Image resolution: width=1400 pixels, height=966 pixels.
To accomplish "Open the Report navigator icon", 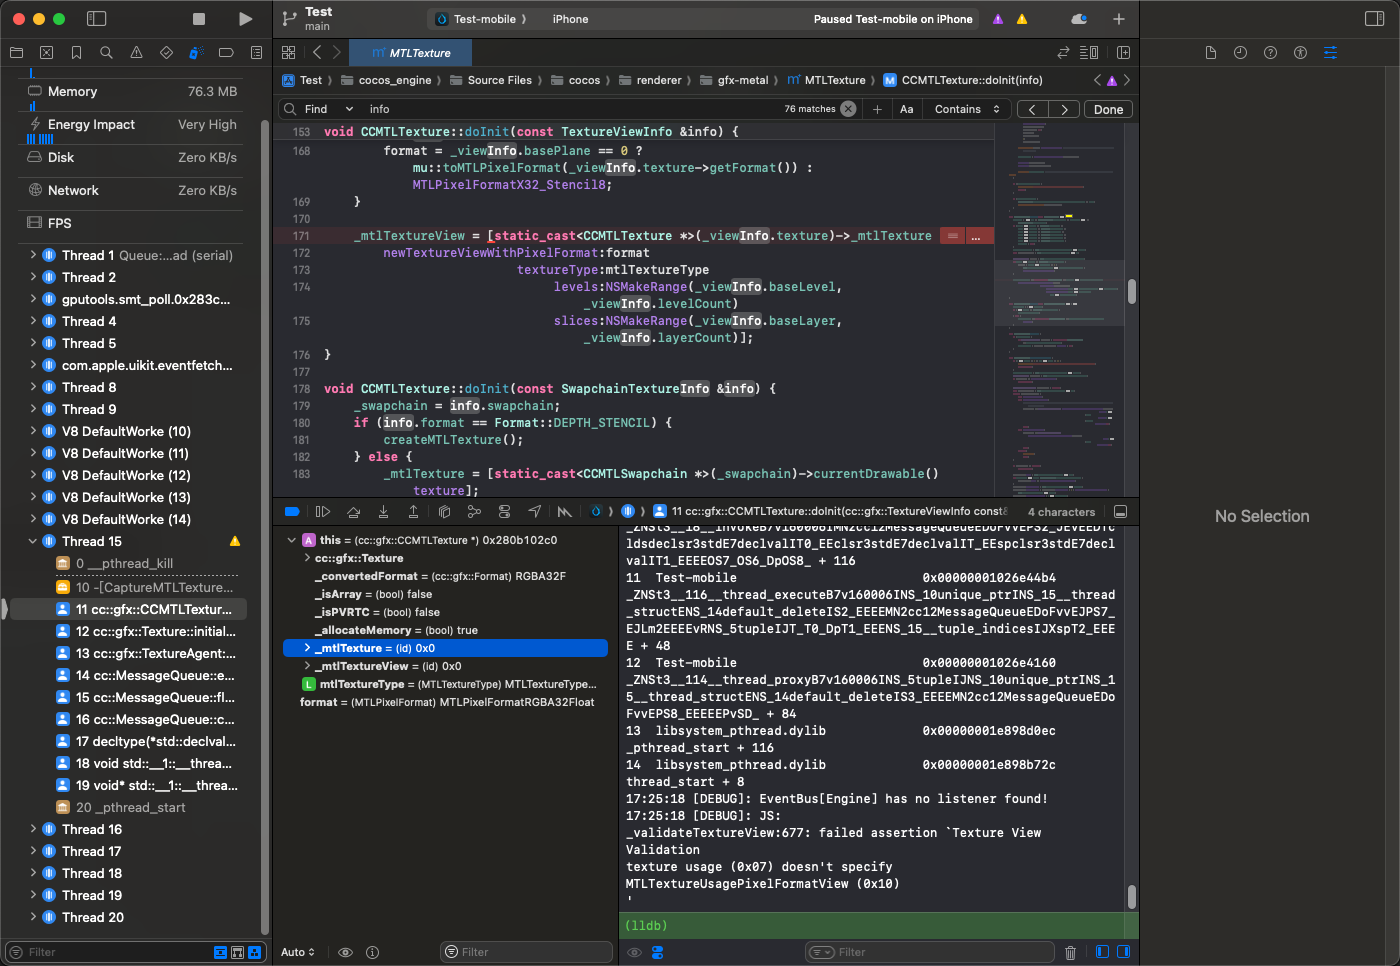I will tap(256, 53).
